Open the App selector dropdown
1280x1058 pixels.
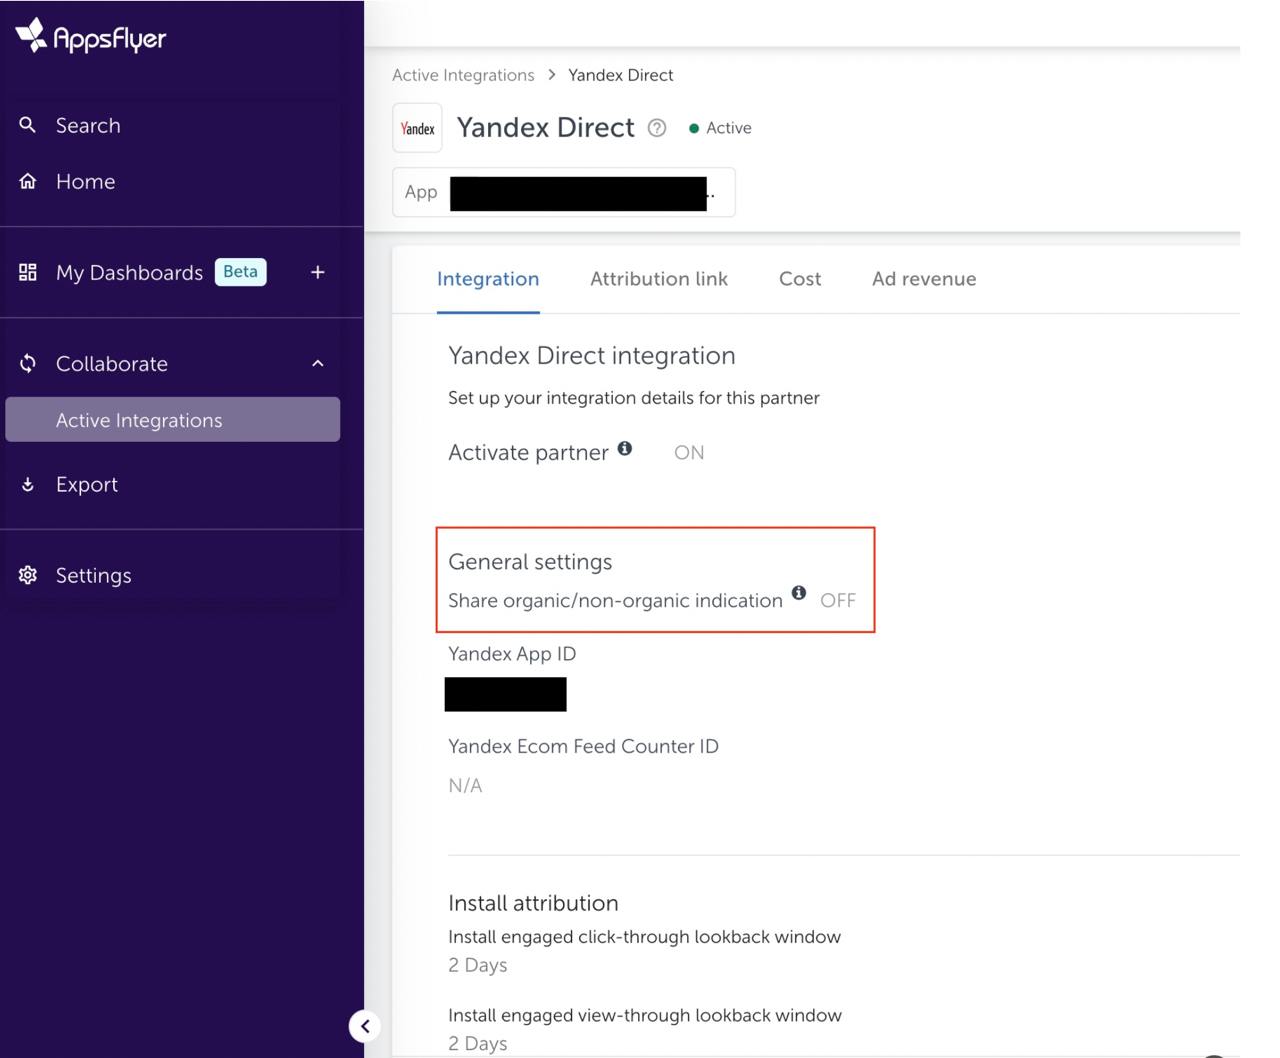click(563, 192)
